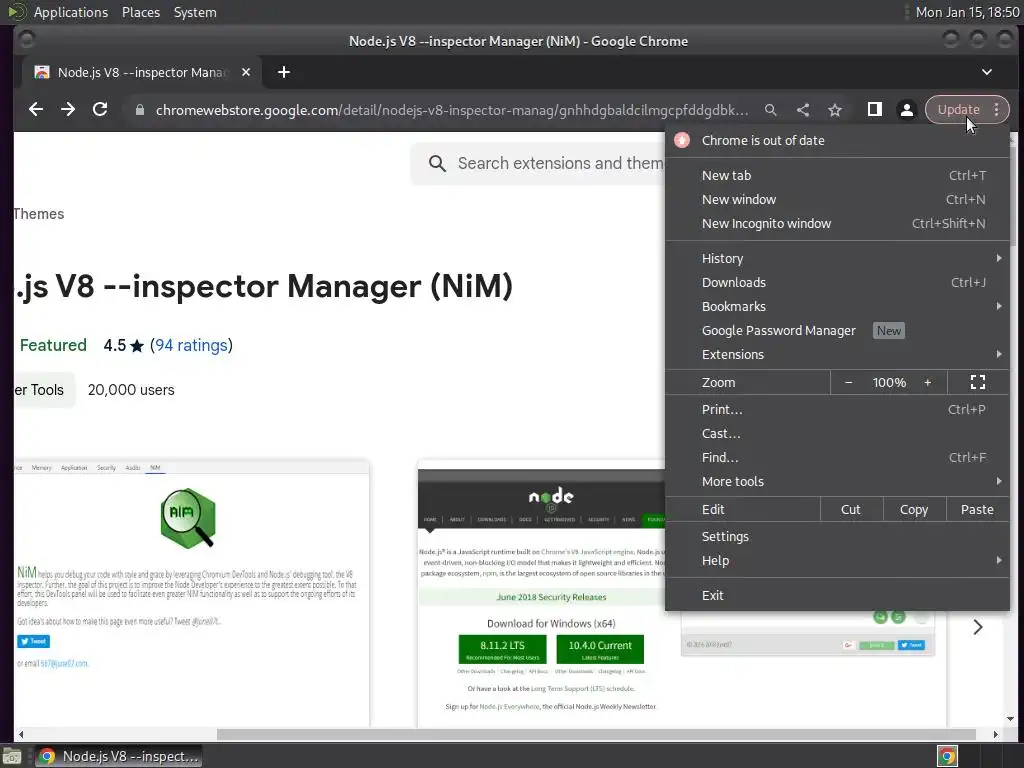This screenshot has width=1024, height=768.
Task: Open the Applications menu
Action: pos(71,12)
